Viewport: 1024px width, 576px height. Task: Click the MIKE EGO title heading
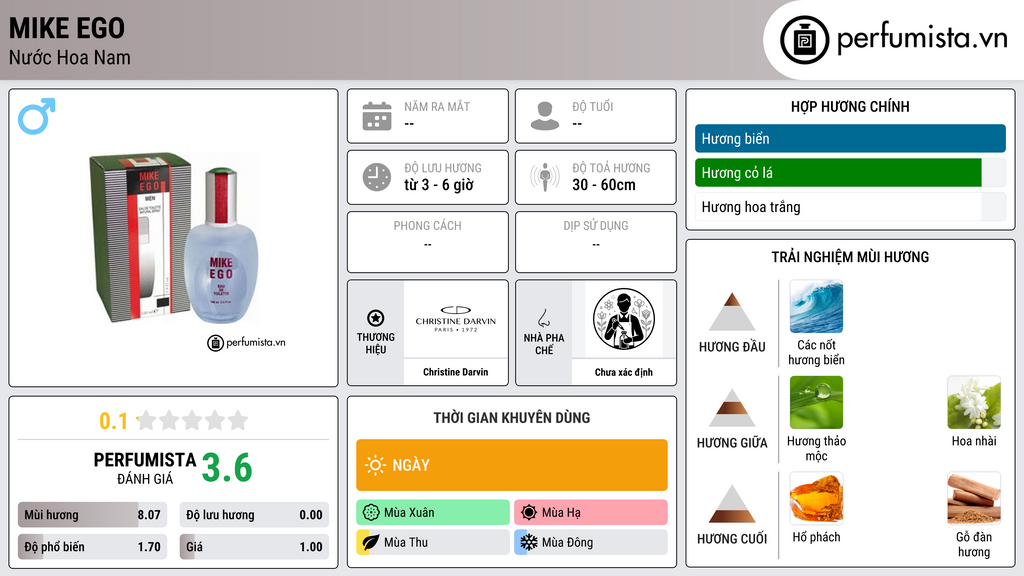[67, 28]
